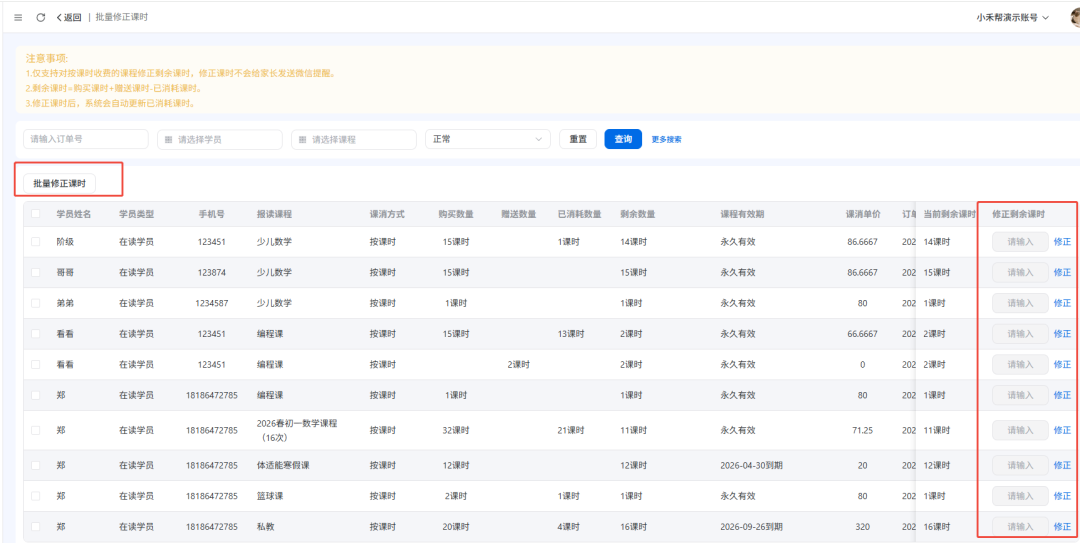
Task: Select the checkbox for student 弟弟
Action: (x=36, y=303)
